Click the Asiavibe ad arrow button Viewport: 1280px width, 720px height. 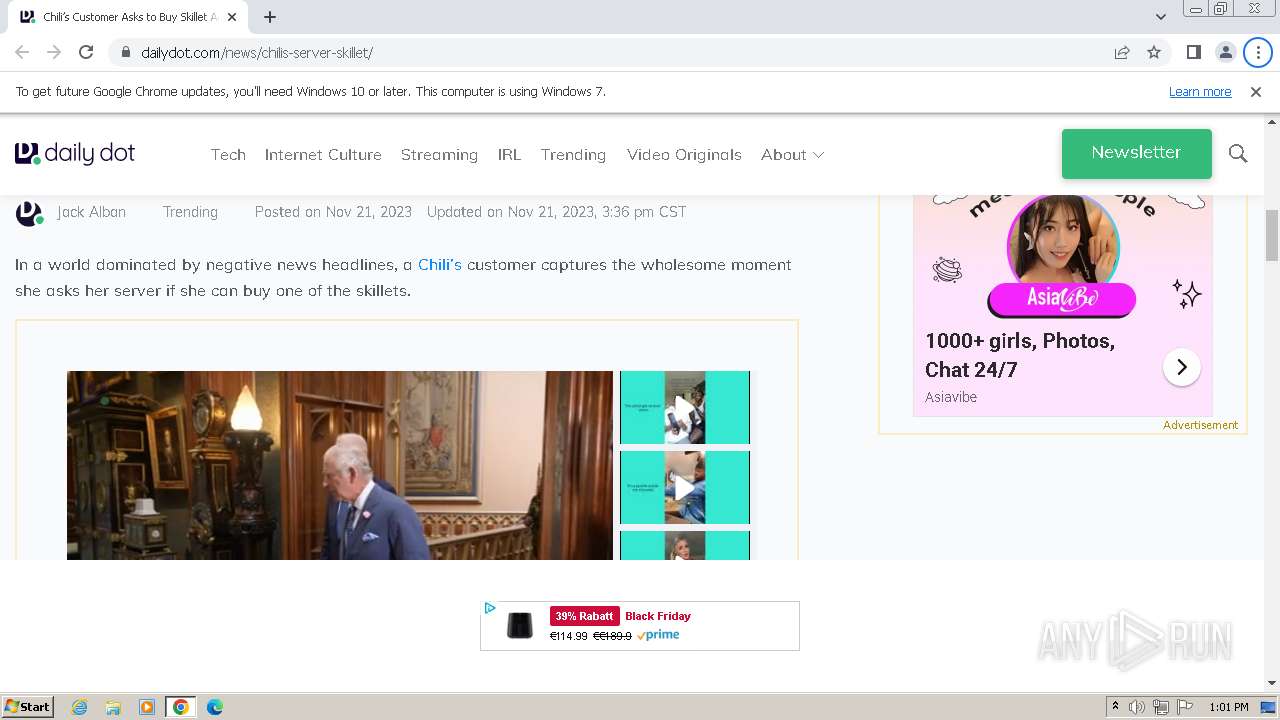pos(1181,367)
